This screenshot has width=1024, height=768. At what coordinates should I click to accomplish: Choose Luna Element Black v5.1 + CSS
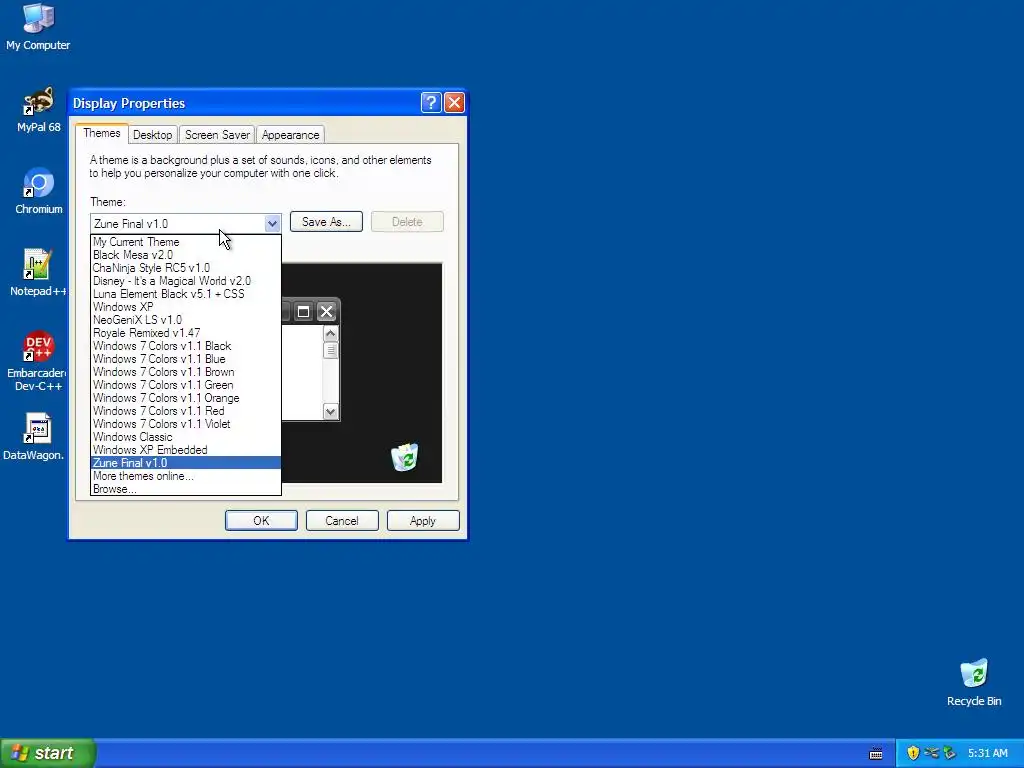tap(185, 294)
